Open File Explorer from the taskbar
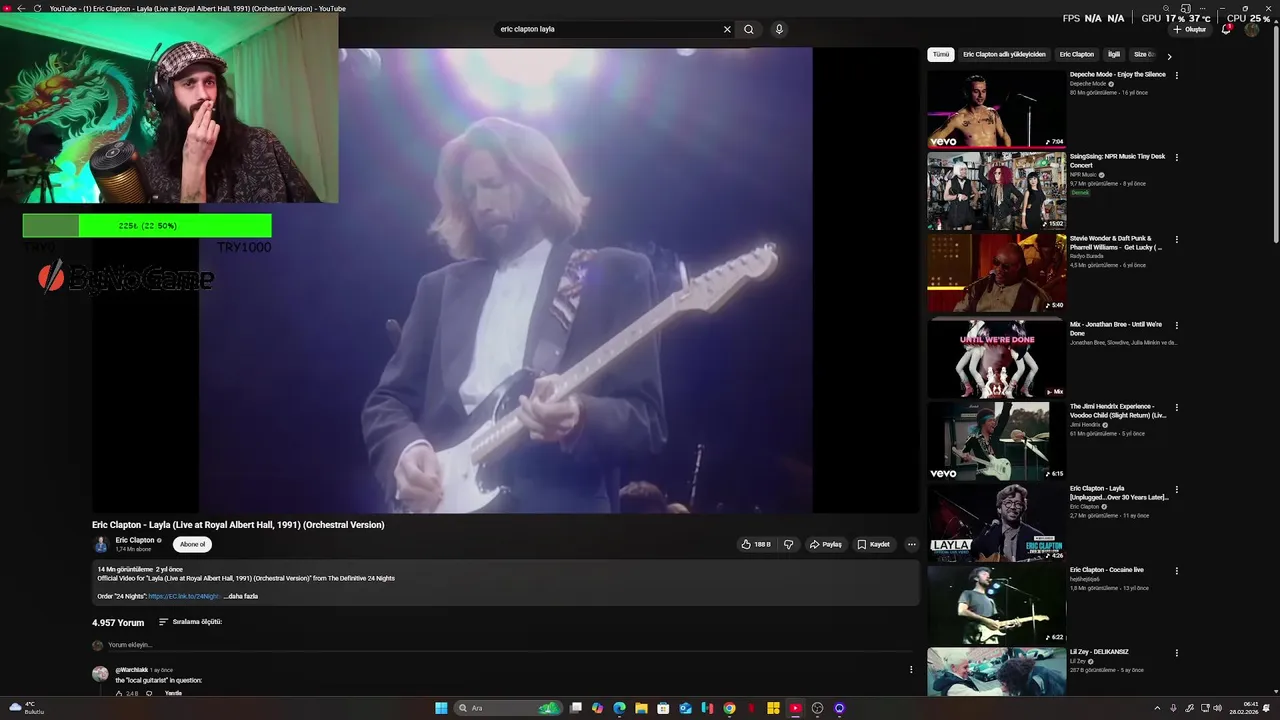Viewport: 1280px width, 720px height. point(641,708)
